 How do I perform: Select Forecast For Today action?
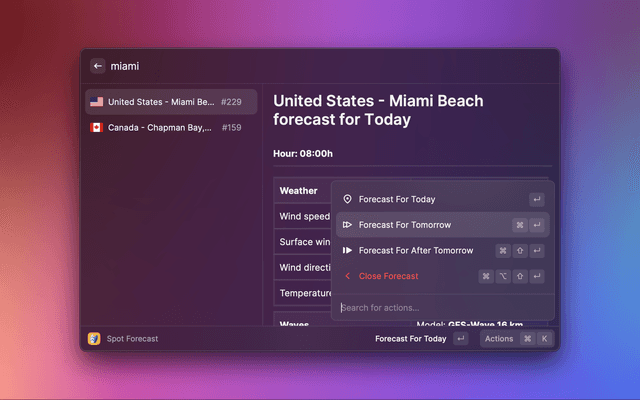coord(397,199)
